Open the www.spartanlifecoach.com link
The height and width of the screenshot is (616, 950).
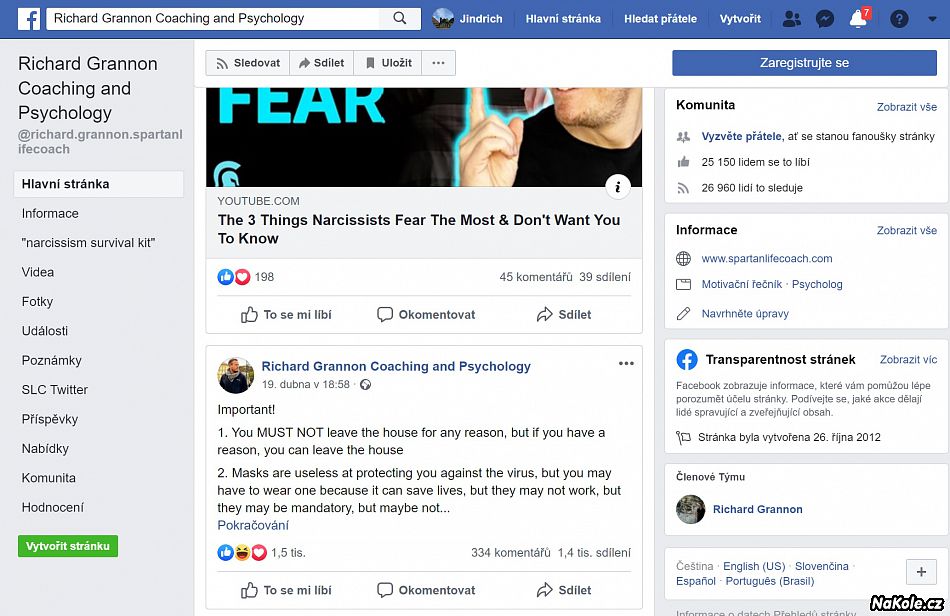(766, 259)
